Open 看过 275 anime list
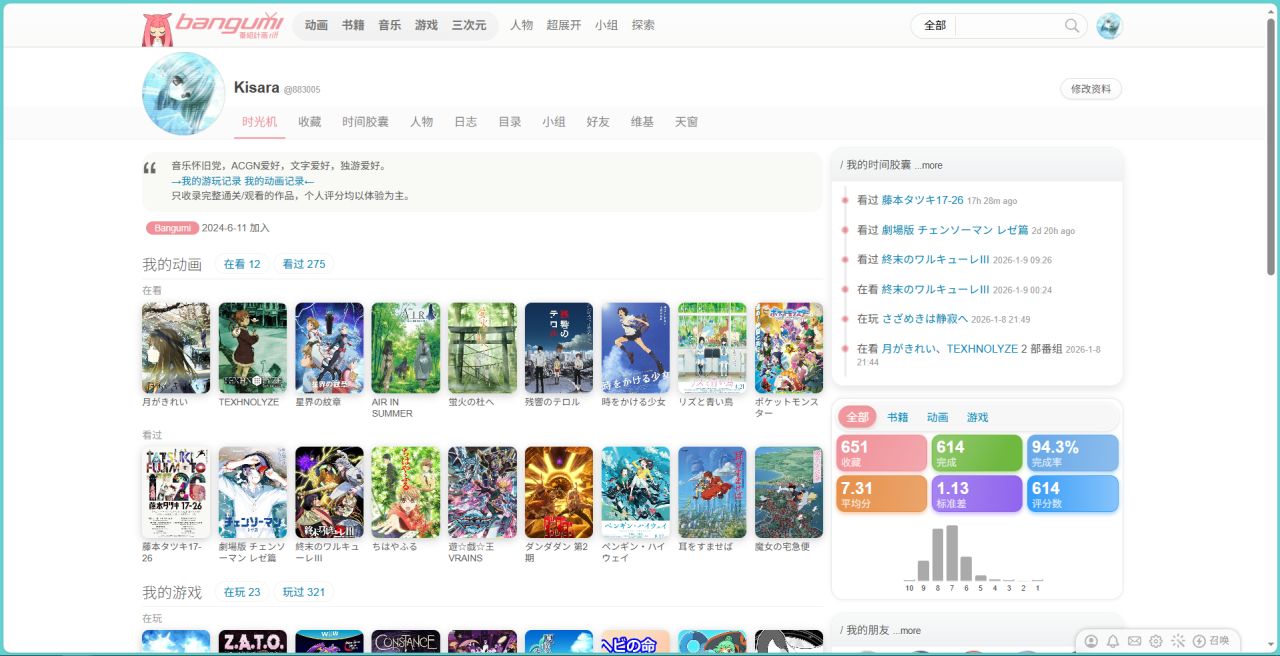 pos(304,264)
